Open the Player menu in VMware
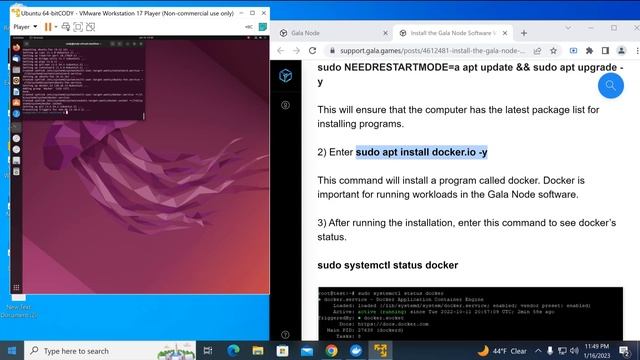640x360 pixels. tap(25, 27)
